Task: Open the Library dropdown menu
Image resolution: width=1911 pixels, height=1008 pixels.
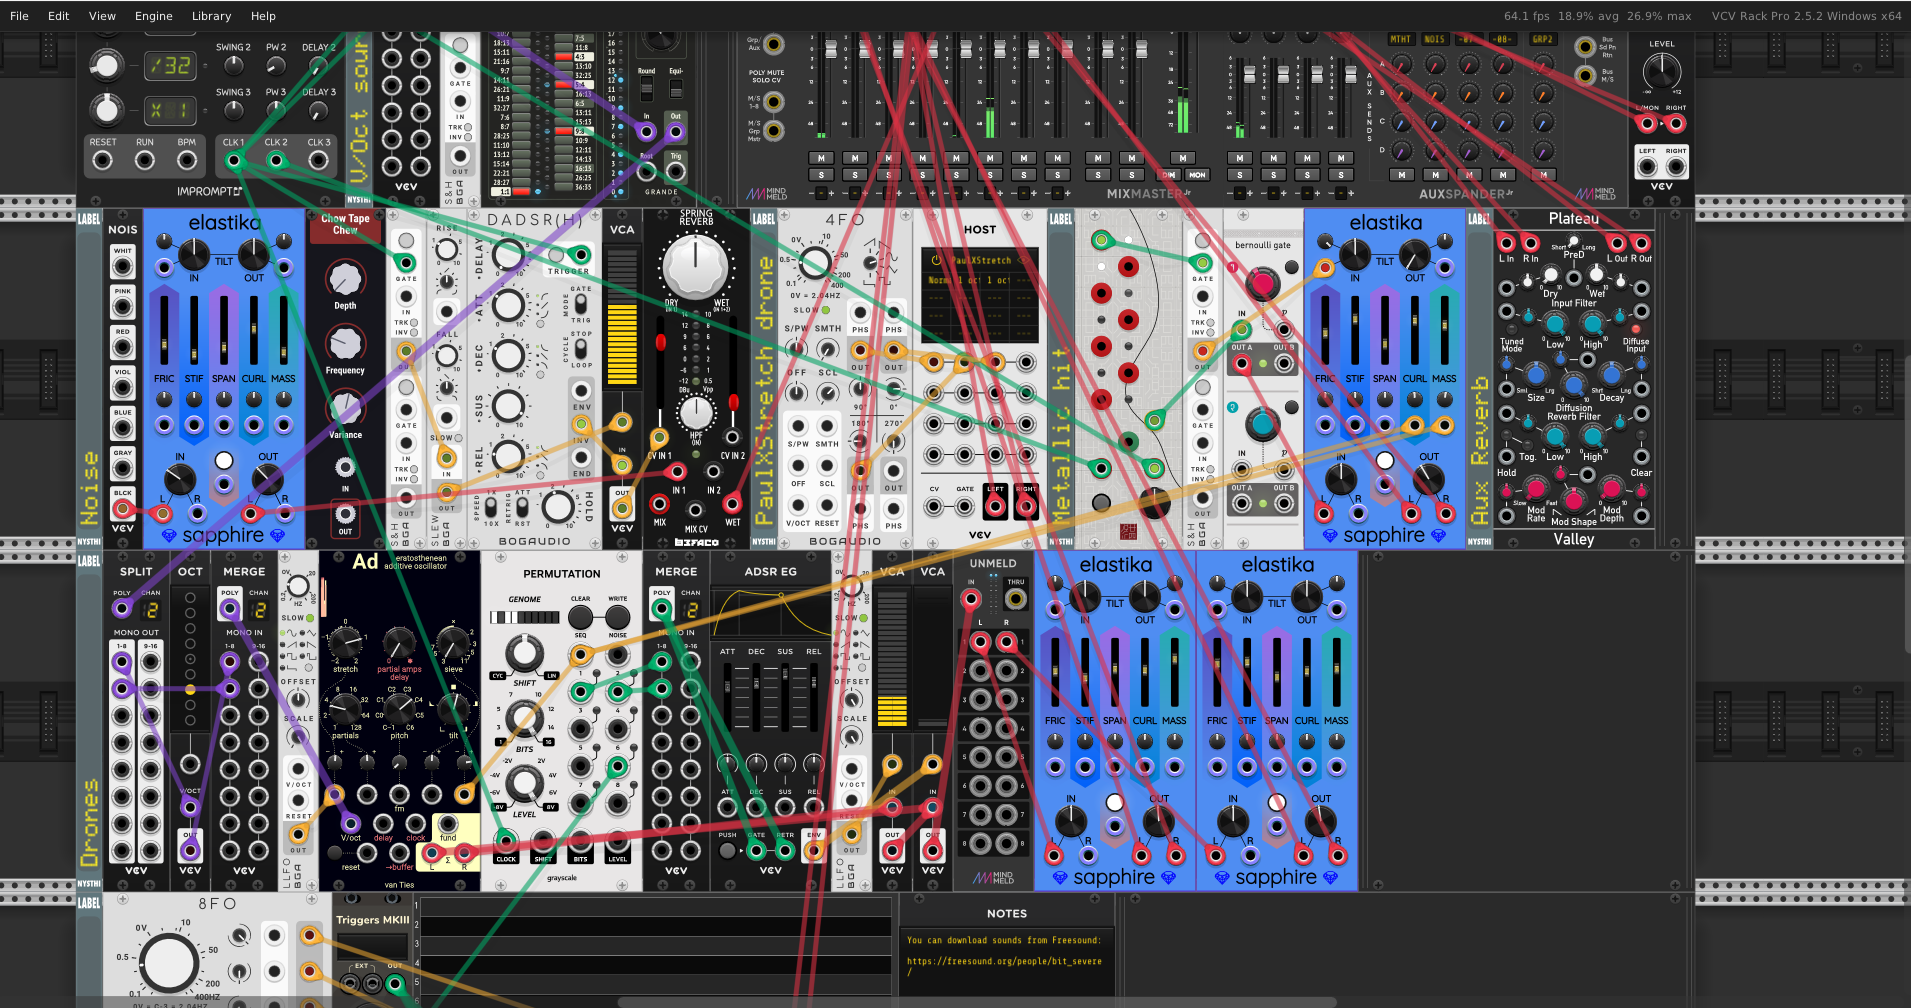Action: pyautogui.click(x=211, y=16)
